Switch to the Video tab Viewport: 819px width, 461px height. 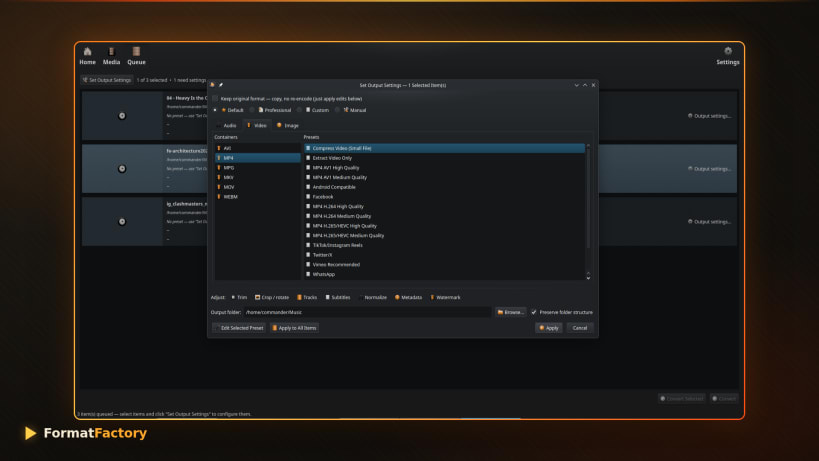coord(256,125)
